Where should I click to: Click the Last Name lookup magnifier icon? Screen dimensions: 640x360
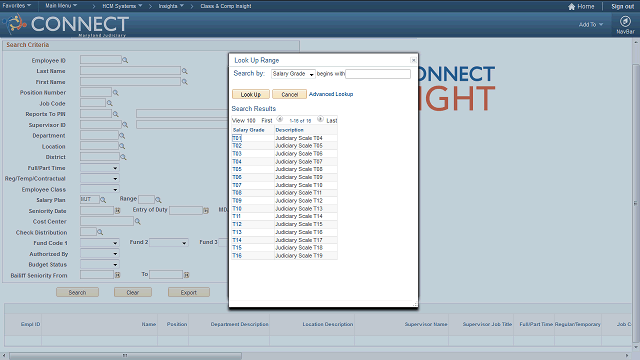click(184, 71)
